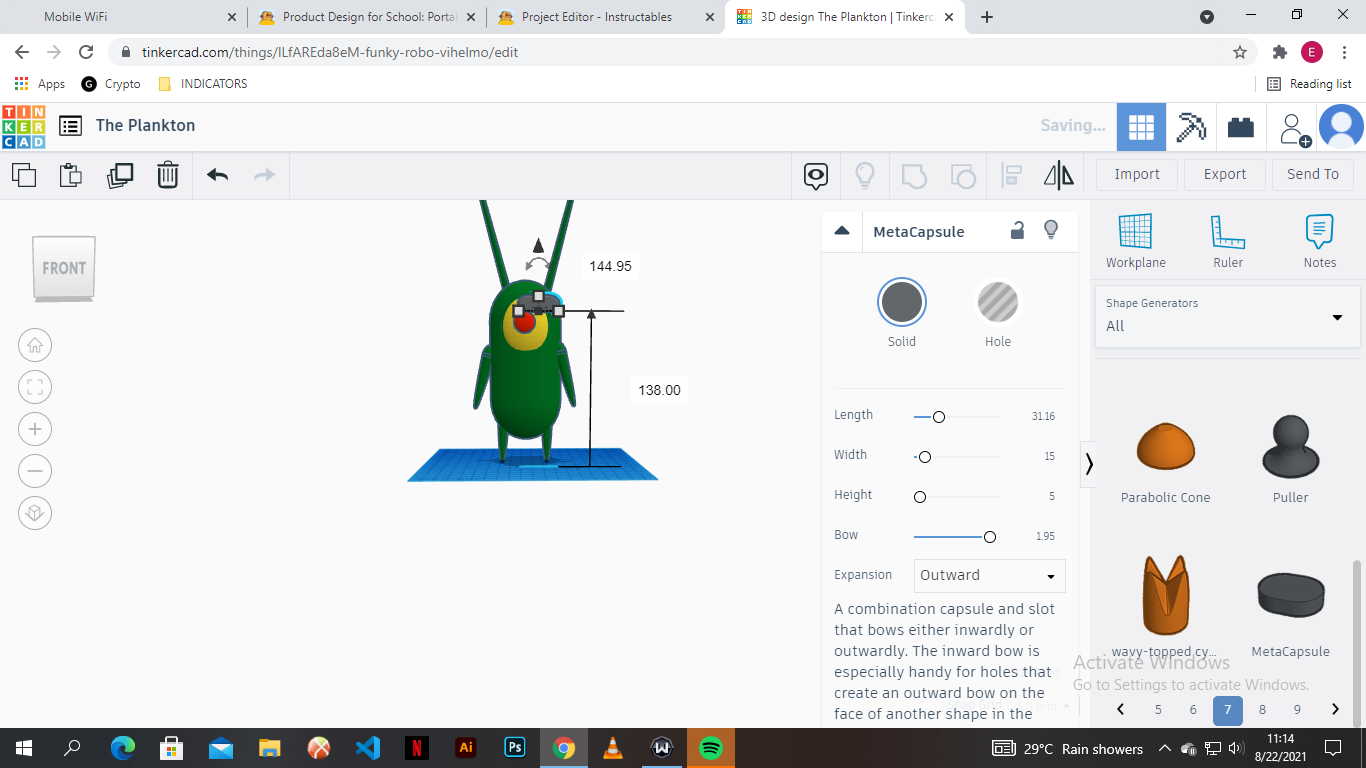The height and width of the screenshot is (768, 1366).
Task: Switch to Product Design for School tab
Action: tap(366, 17)
